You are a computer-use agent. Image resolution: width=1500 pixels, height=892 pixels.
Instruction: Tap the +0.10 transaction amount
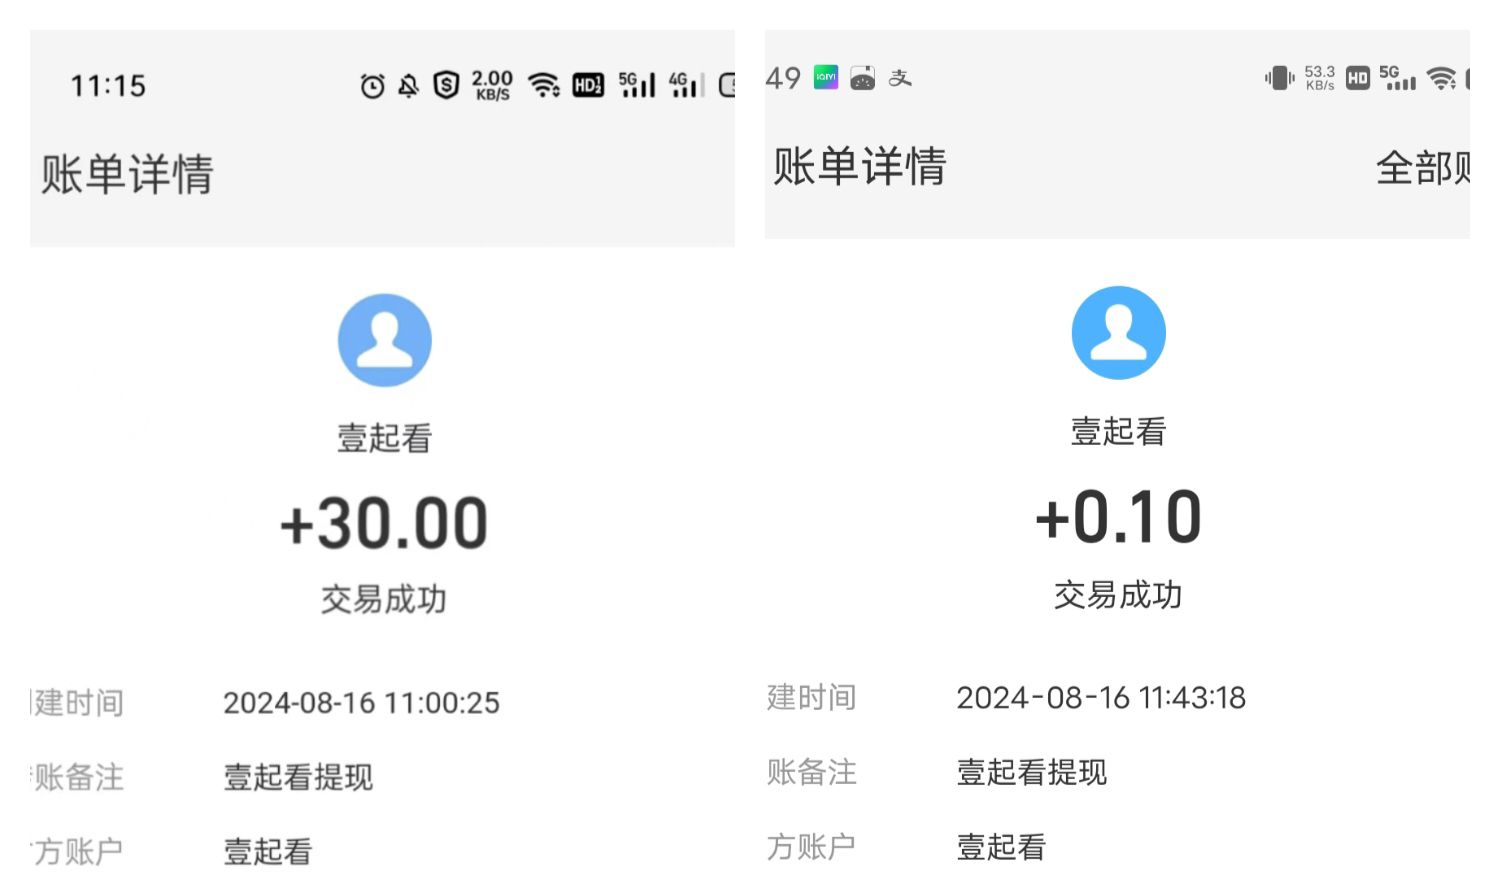pyautogui.click(x=1118, y=517)
